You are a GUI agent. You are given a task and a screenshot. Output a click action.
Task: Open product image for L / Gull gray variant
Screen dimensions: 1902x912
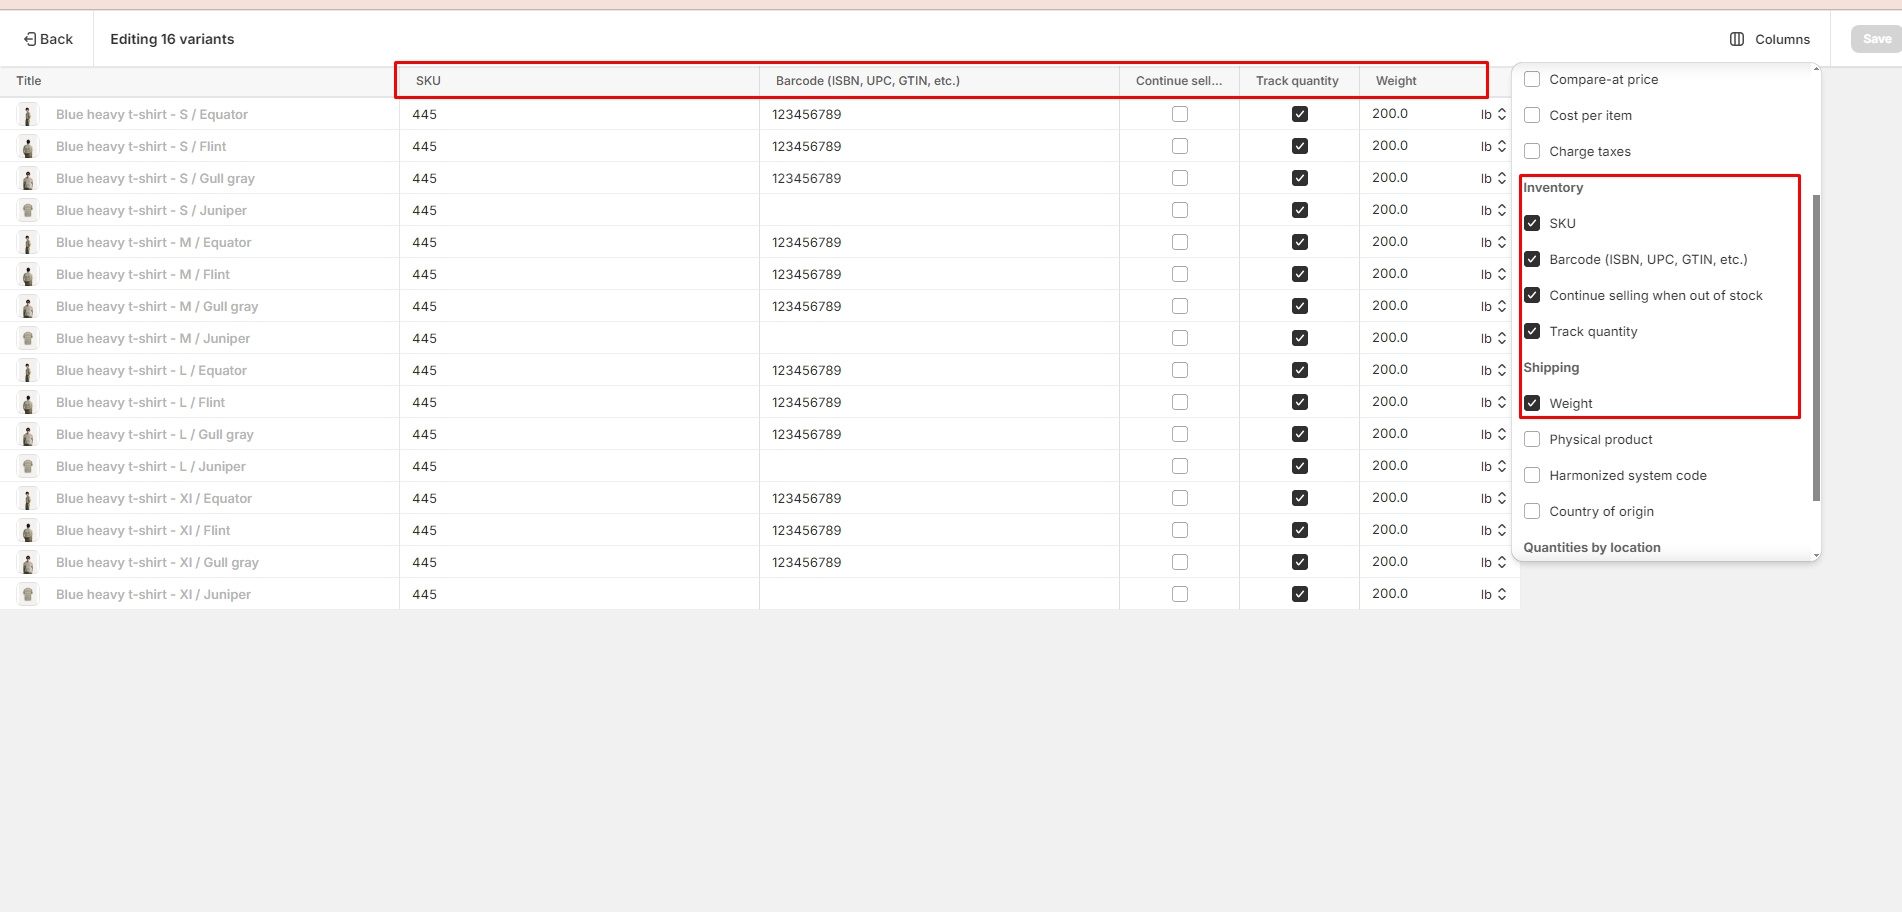coord(28,435)
